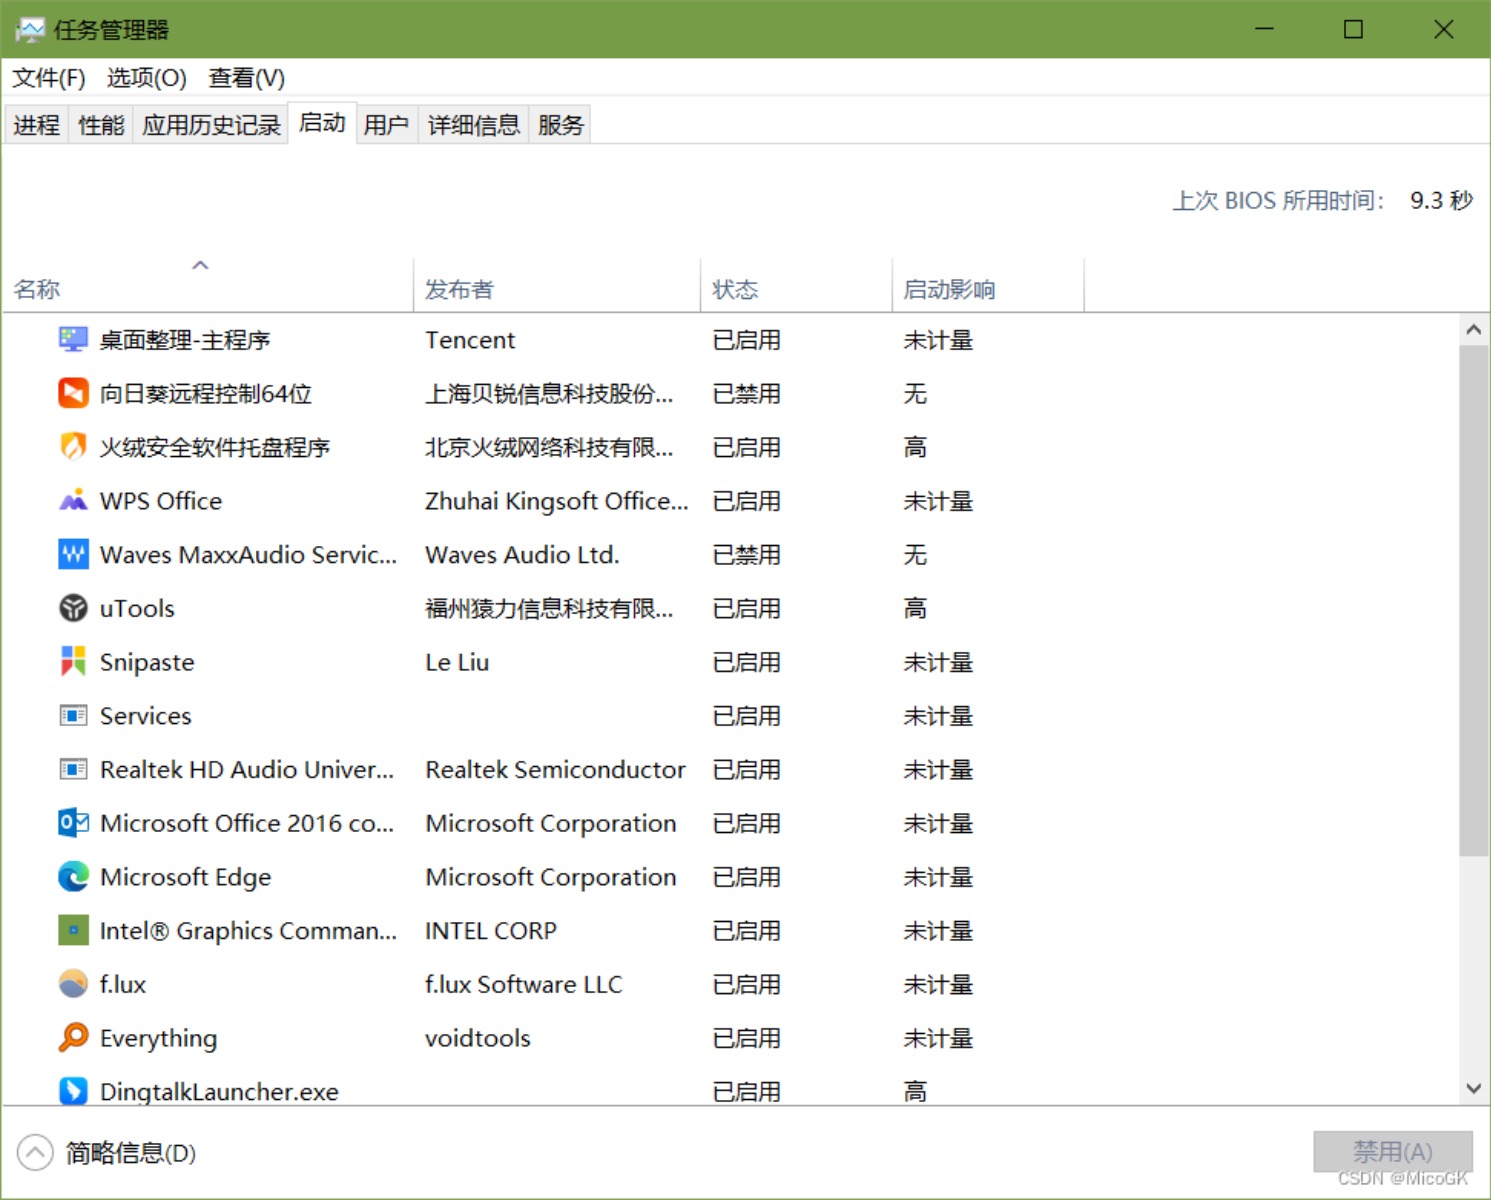Select the WPS Office row name

[161, 501]
